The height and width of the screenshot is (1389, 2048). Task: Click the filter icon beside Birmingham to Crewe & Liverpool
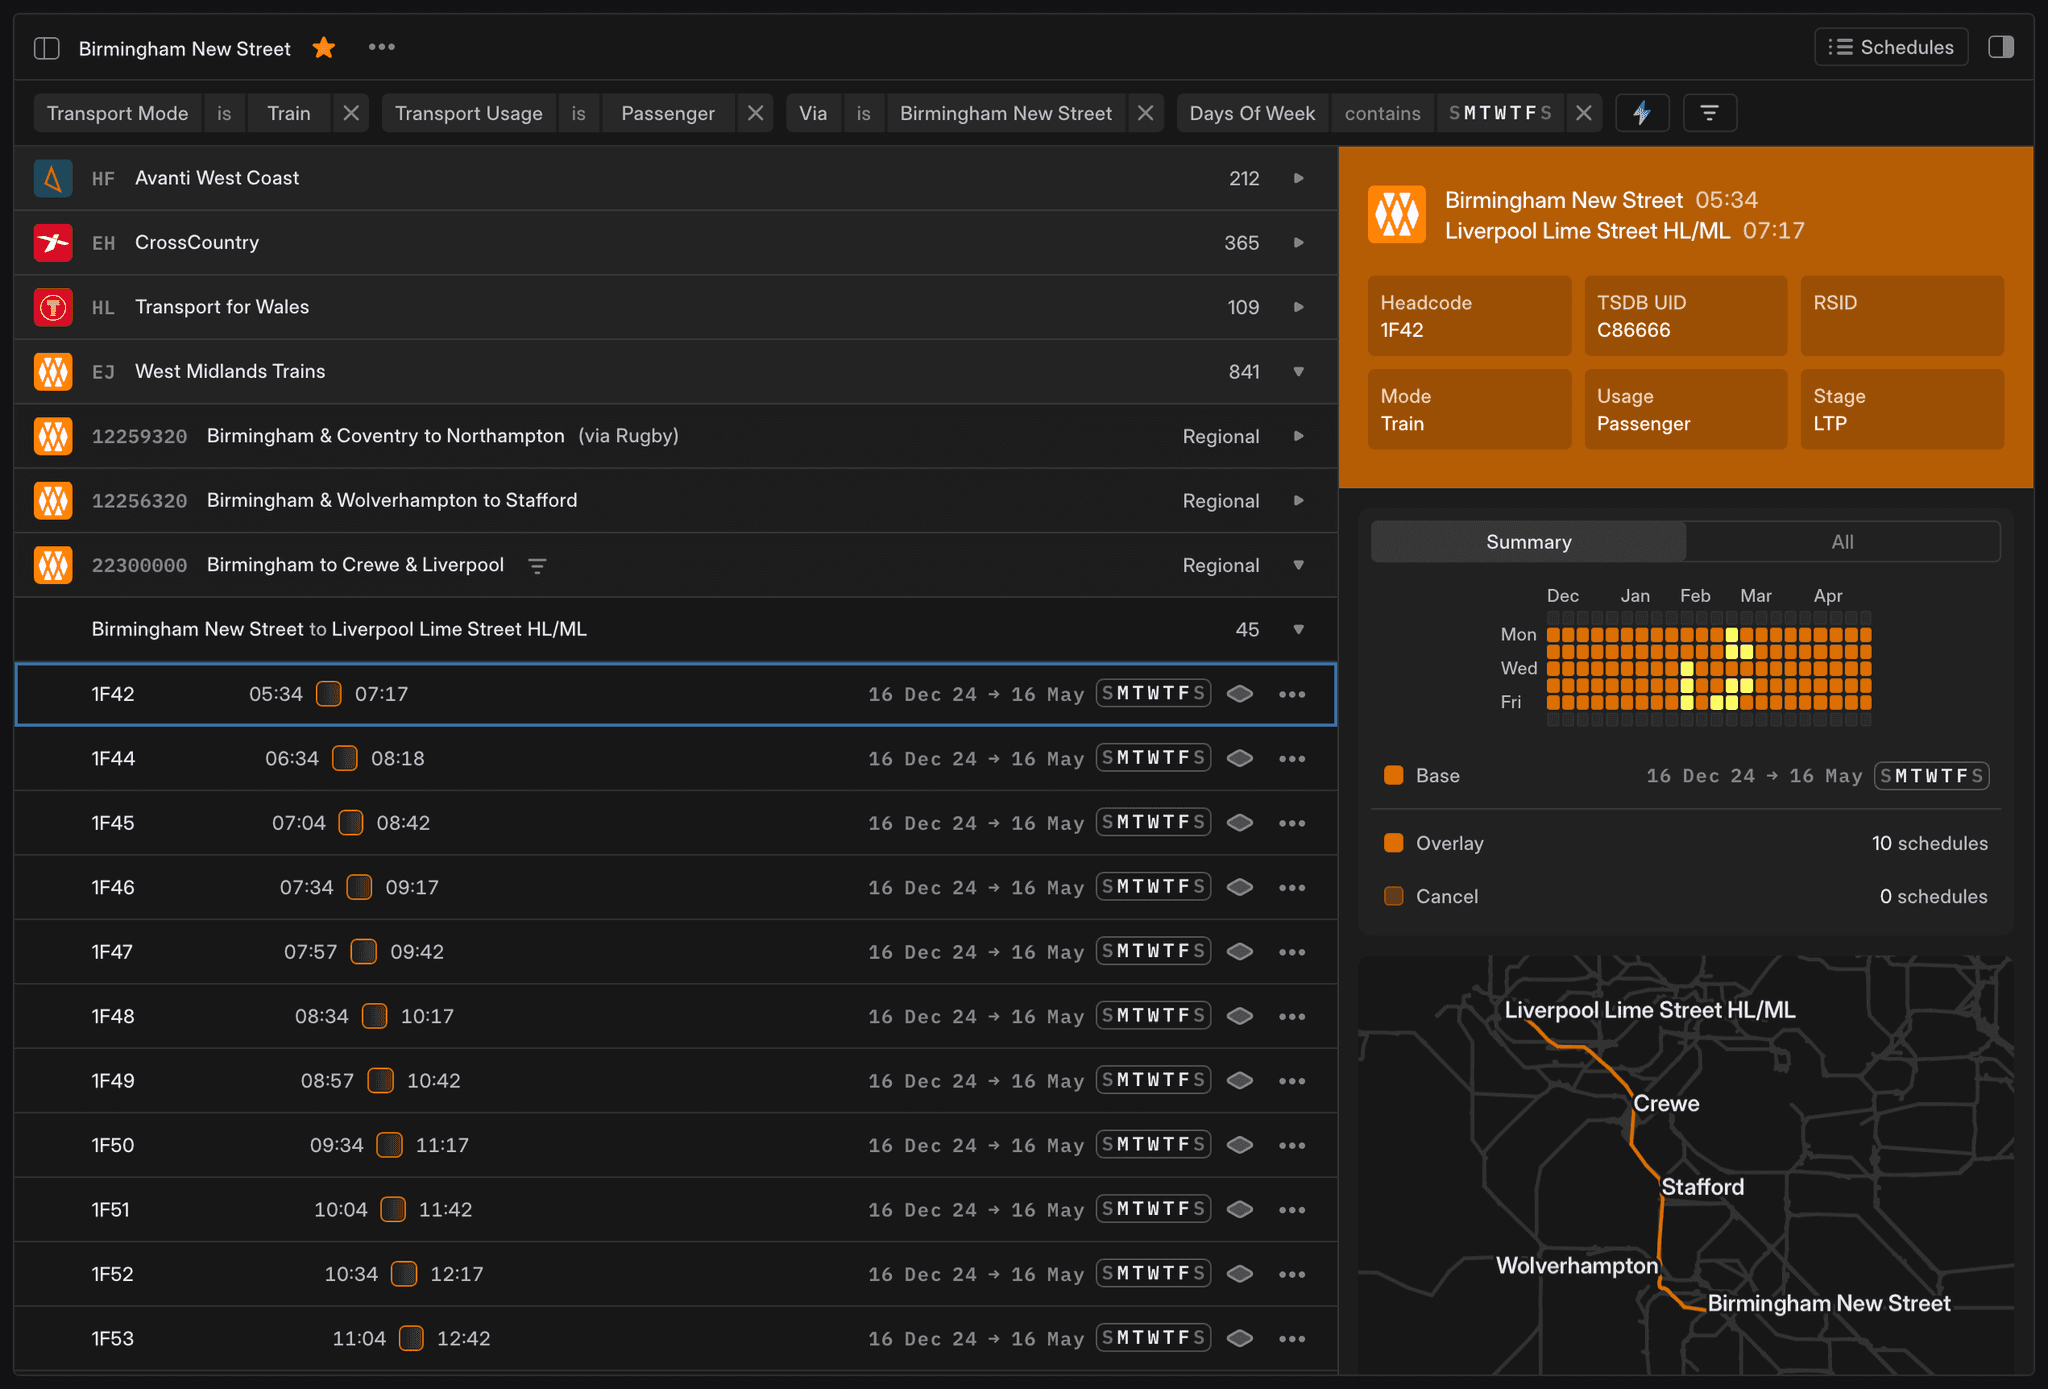coord(538,565)
